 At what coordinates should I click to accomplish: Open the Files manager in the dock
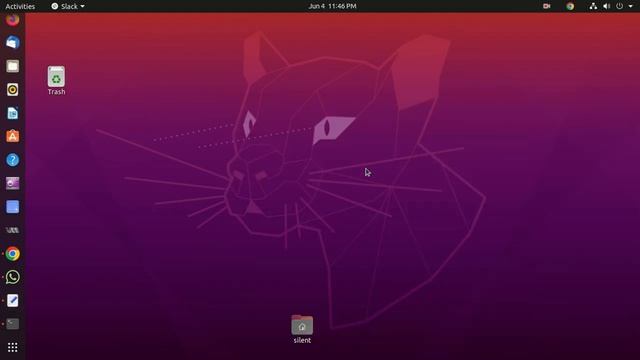(12, 66)
